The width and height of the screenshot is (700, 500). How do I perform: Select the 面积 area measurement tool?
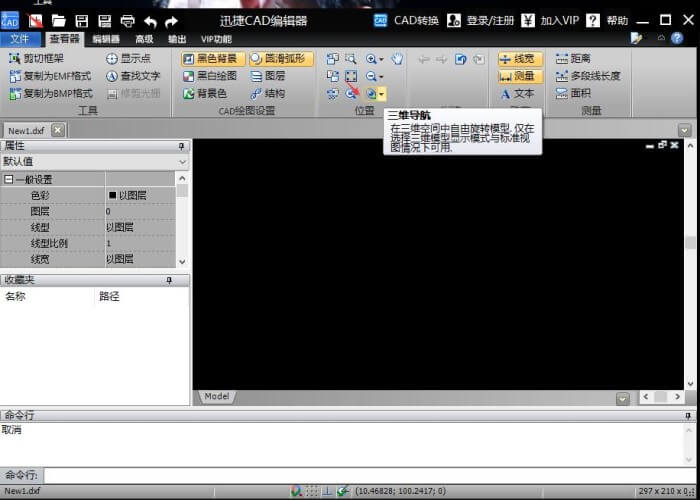[573, 94]
